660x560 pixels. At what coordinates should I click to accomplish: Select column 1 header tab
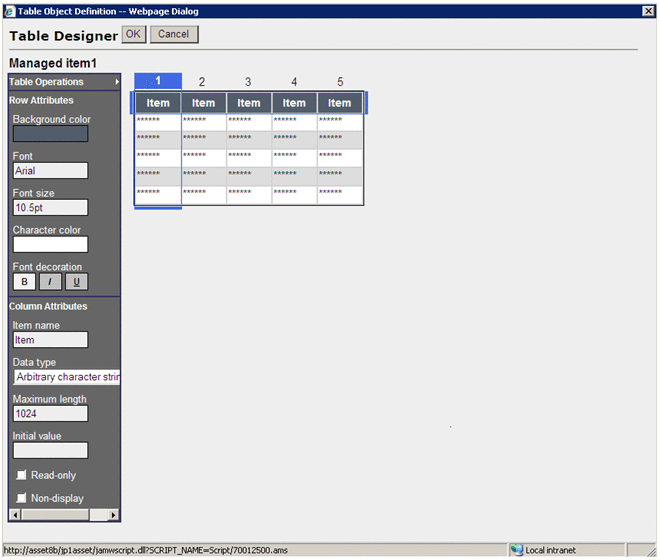coord(158,81)
